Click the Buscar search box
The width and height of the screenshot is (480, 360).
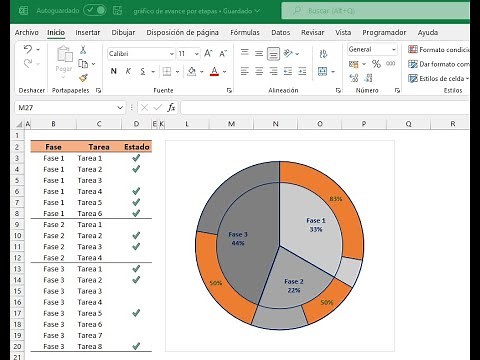click(x=376, y=11)
